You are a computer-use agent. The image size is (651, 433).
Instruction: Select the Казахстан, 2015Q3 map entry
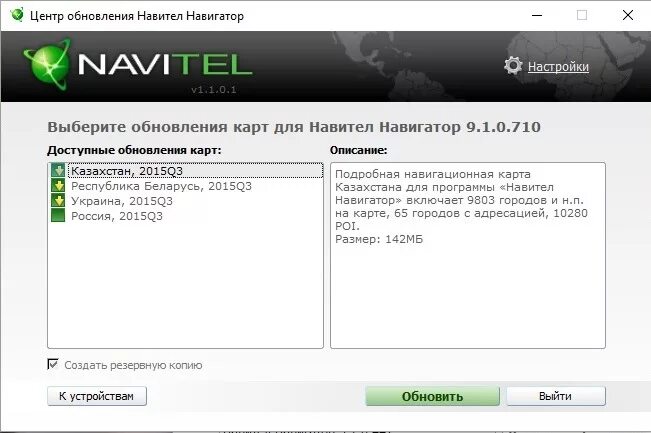[186, 171]
